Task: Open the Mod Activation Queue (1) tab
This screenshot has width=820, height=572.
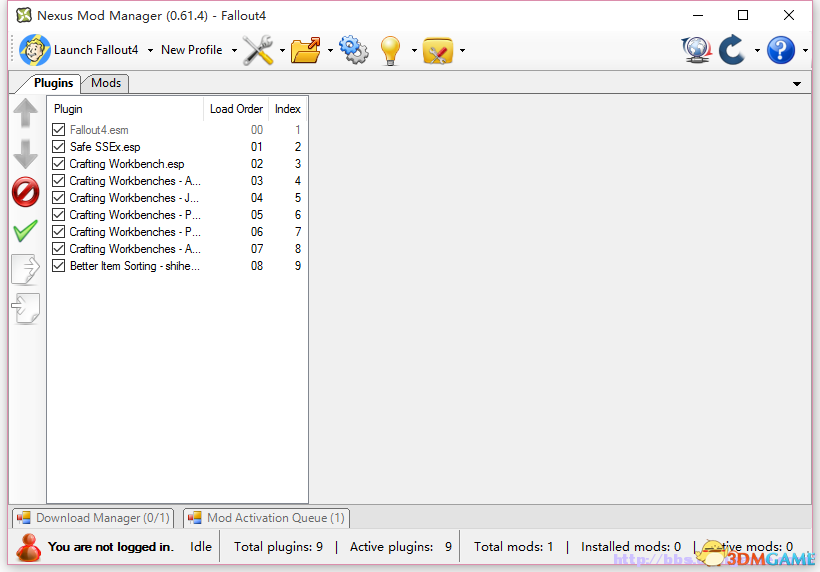Action: click(x=267, y=518)
